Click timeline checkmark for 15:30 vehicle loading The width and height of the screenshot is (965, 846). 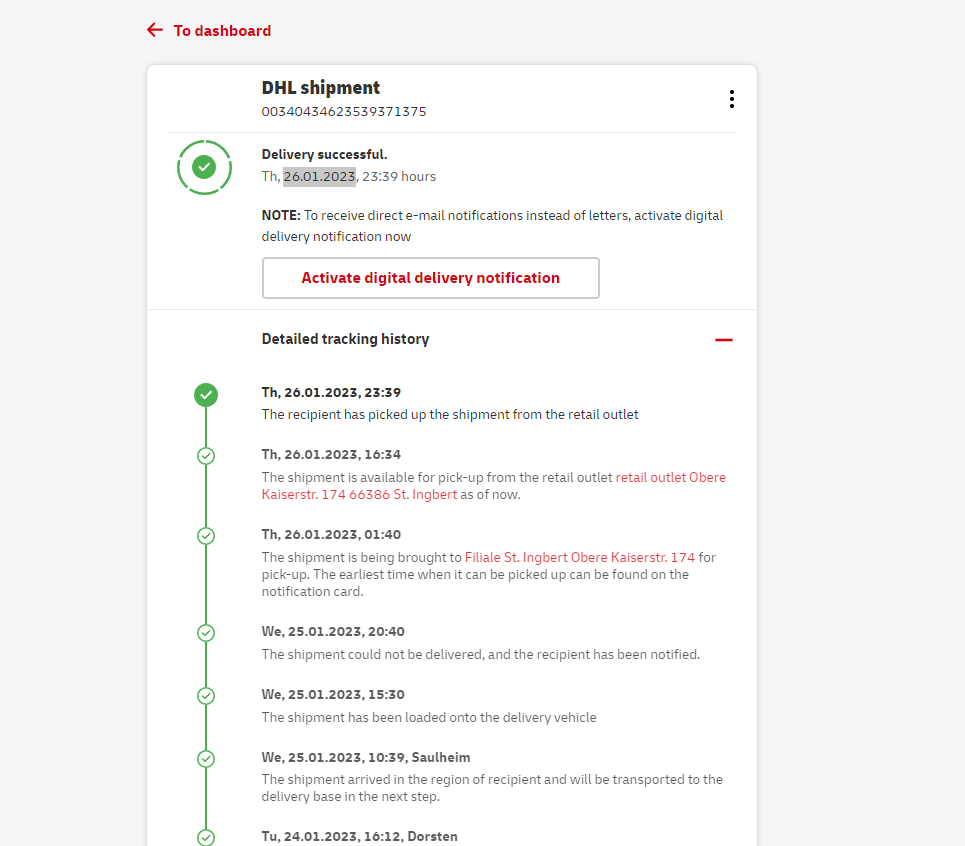206,696
